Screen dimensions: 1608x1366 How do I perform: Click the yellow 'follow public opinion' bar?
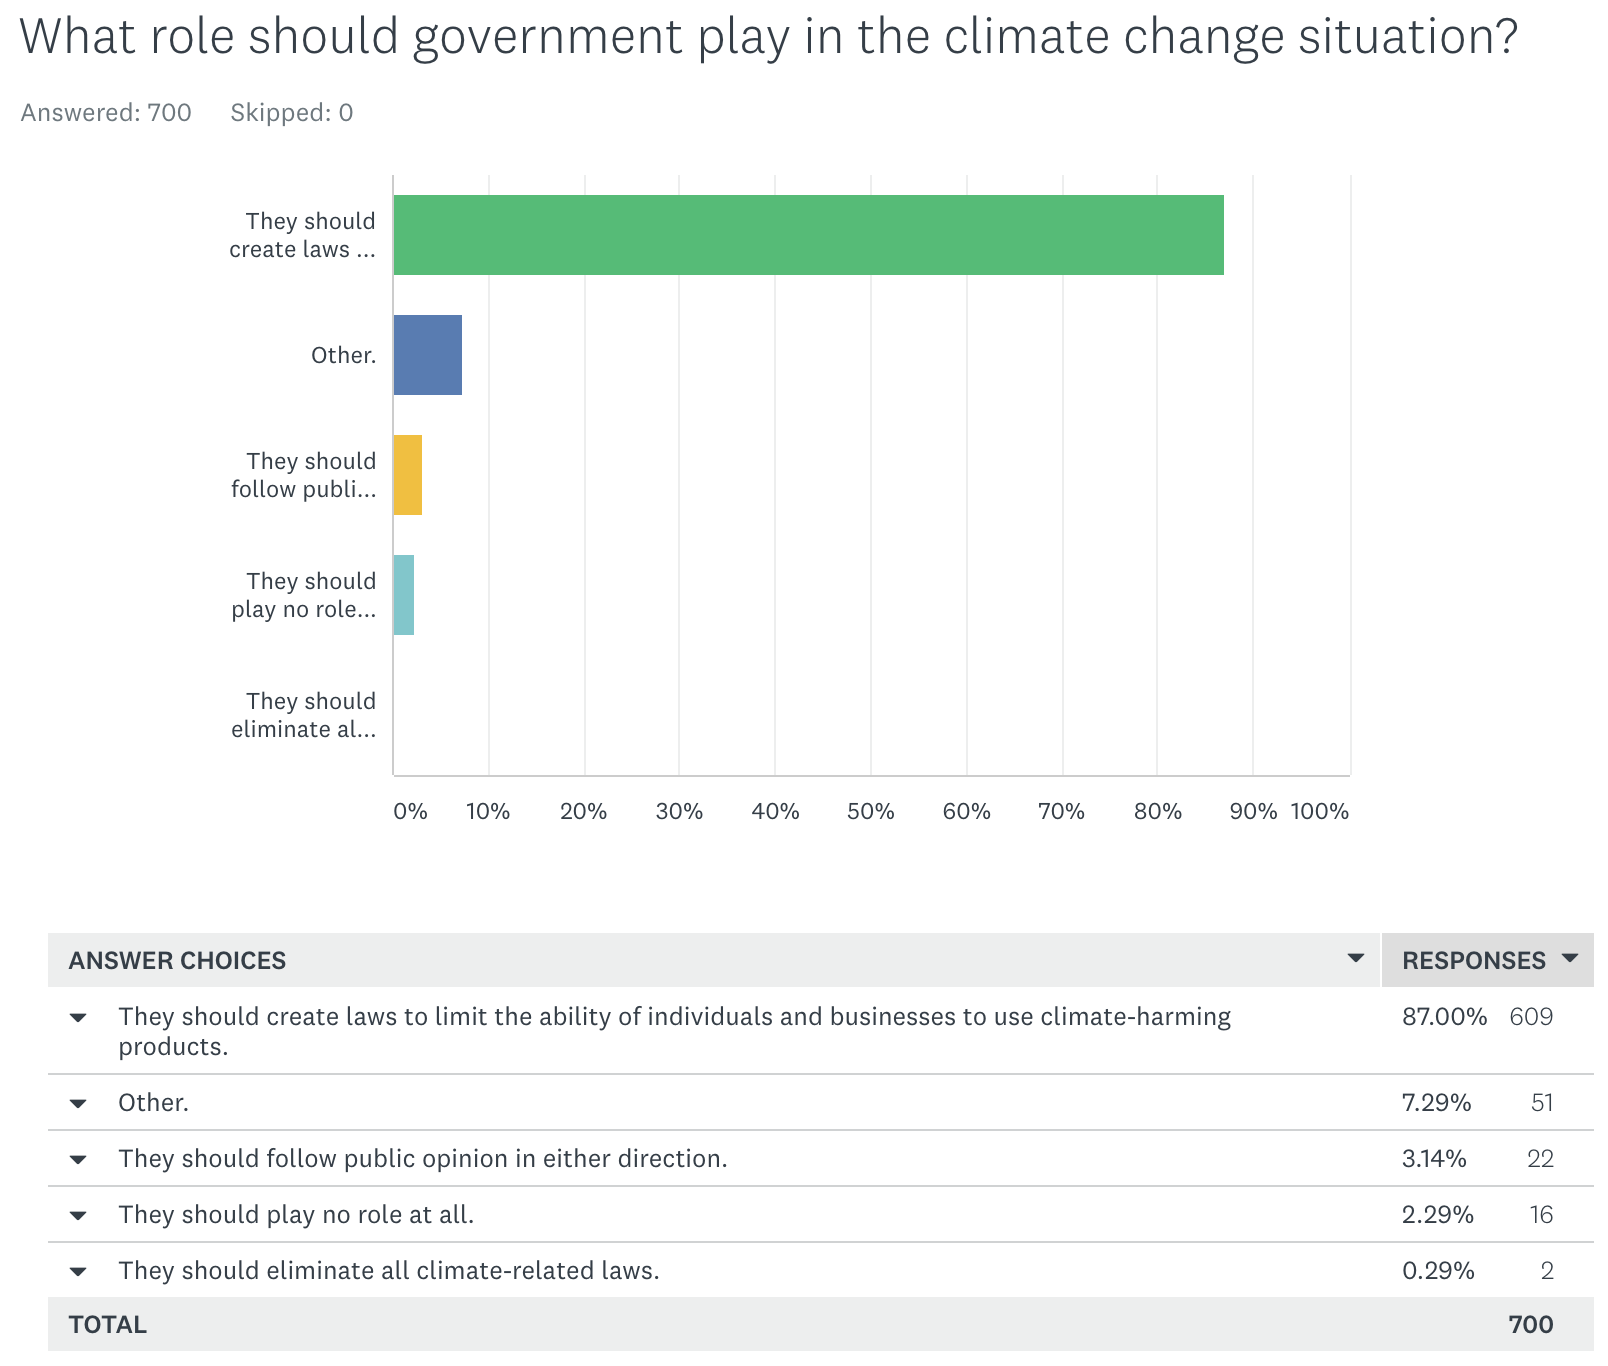(x=408, y=475)
